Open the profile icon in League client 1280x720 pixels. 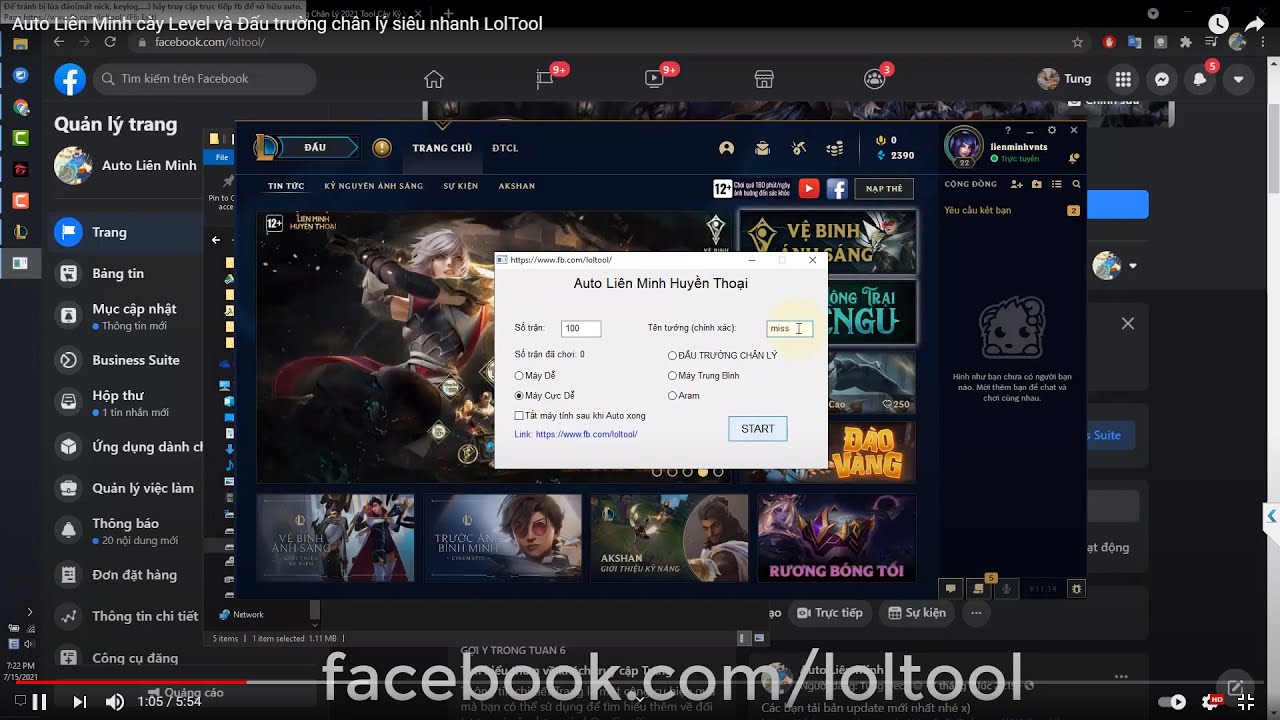(x=727, y=148)
